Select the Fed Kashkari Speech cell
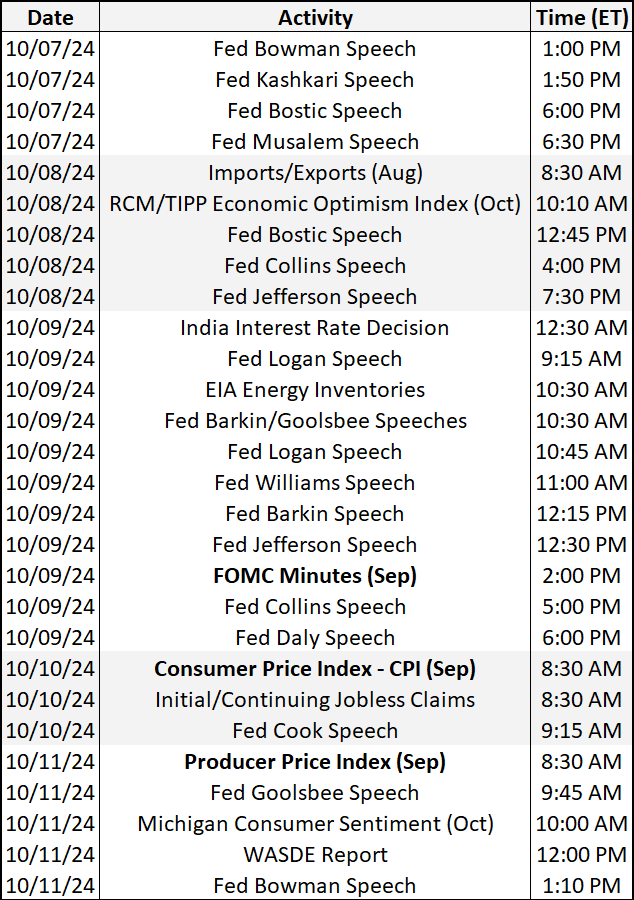This screenshot has height=900, width=634. click(315, 80)
